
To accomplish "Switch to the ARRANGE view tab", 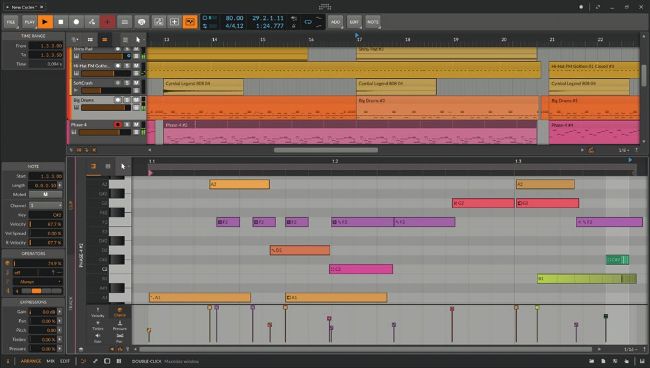I will pos(31,361).
